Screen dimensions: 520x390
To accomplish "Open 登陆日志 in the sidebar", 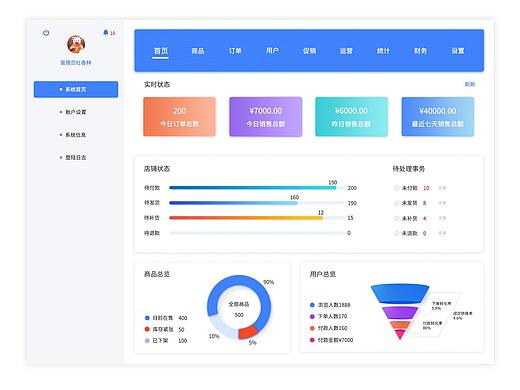I will [76, 157].
